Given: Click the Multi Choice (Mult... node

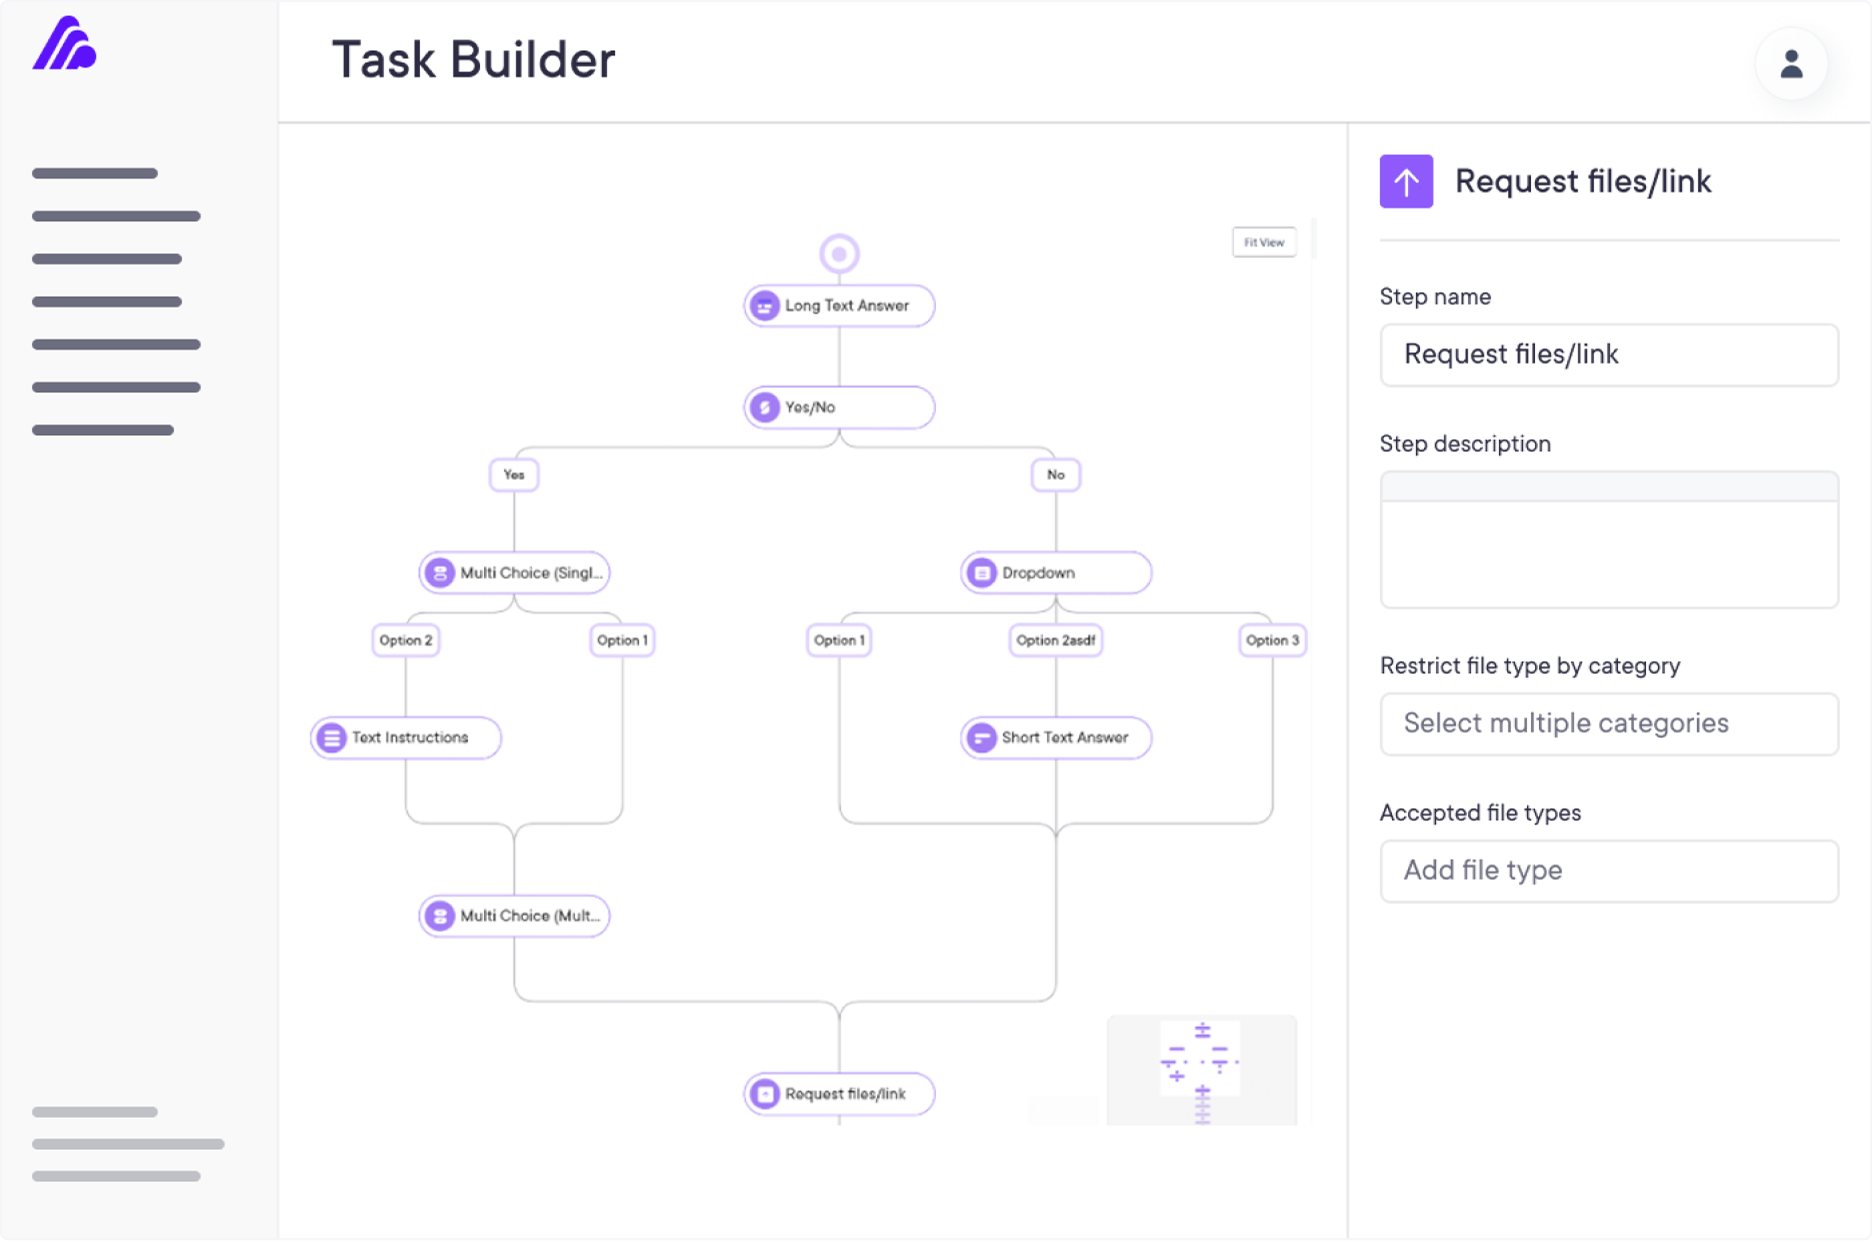Looking at the screenshot, I should 515,916.
